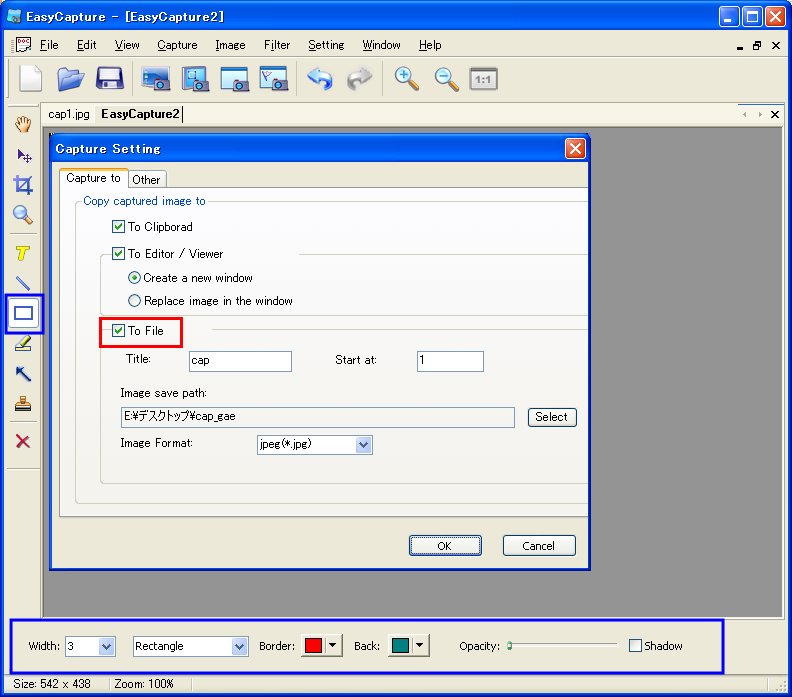The height and width of the screenshot is (697, 792).
Task: Select the magnifier zoom tool
Action: [23, 215]
